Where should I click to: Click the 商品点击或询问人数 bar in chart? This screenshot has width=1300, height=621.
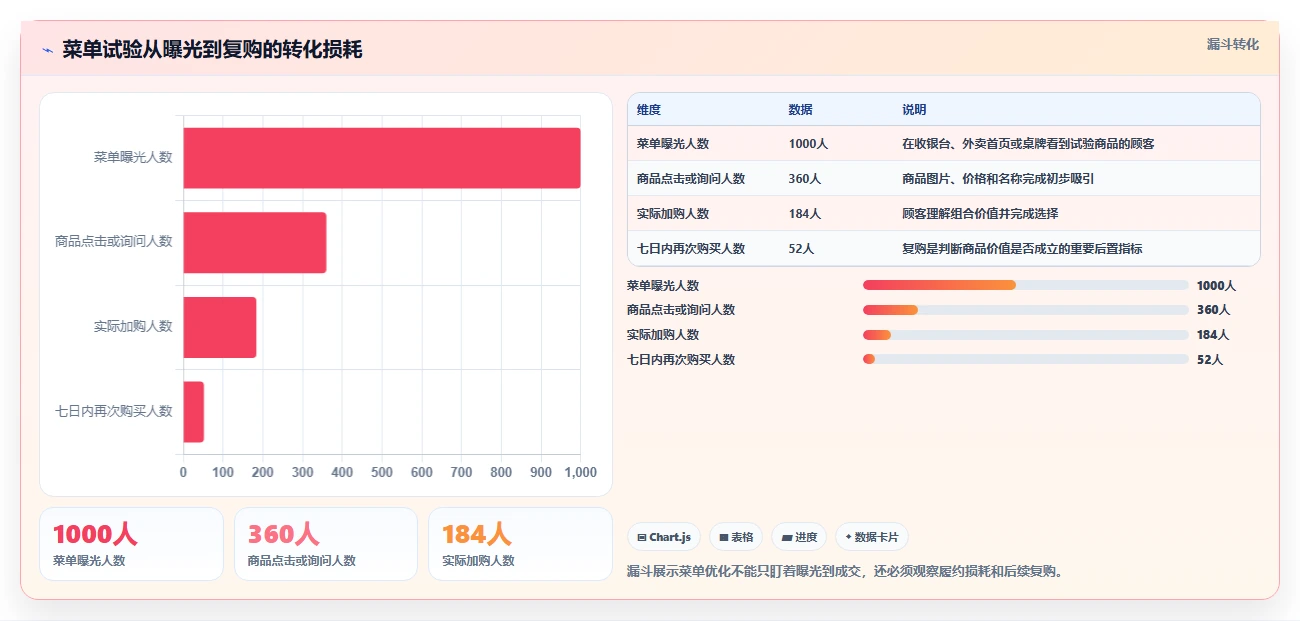tap(254, 242)
